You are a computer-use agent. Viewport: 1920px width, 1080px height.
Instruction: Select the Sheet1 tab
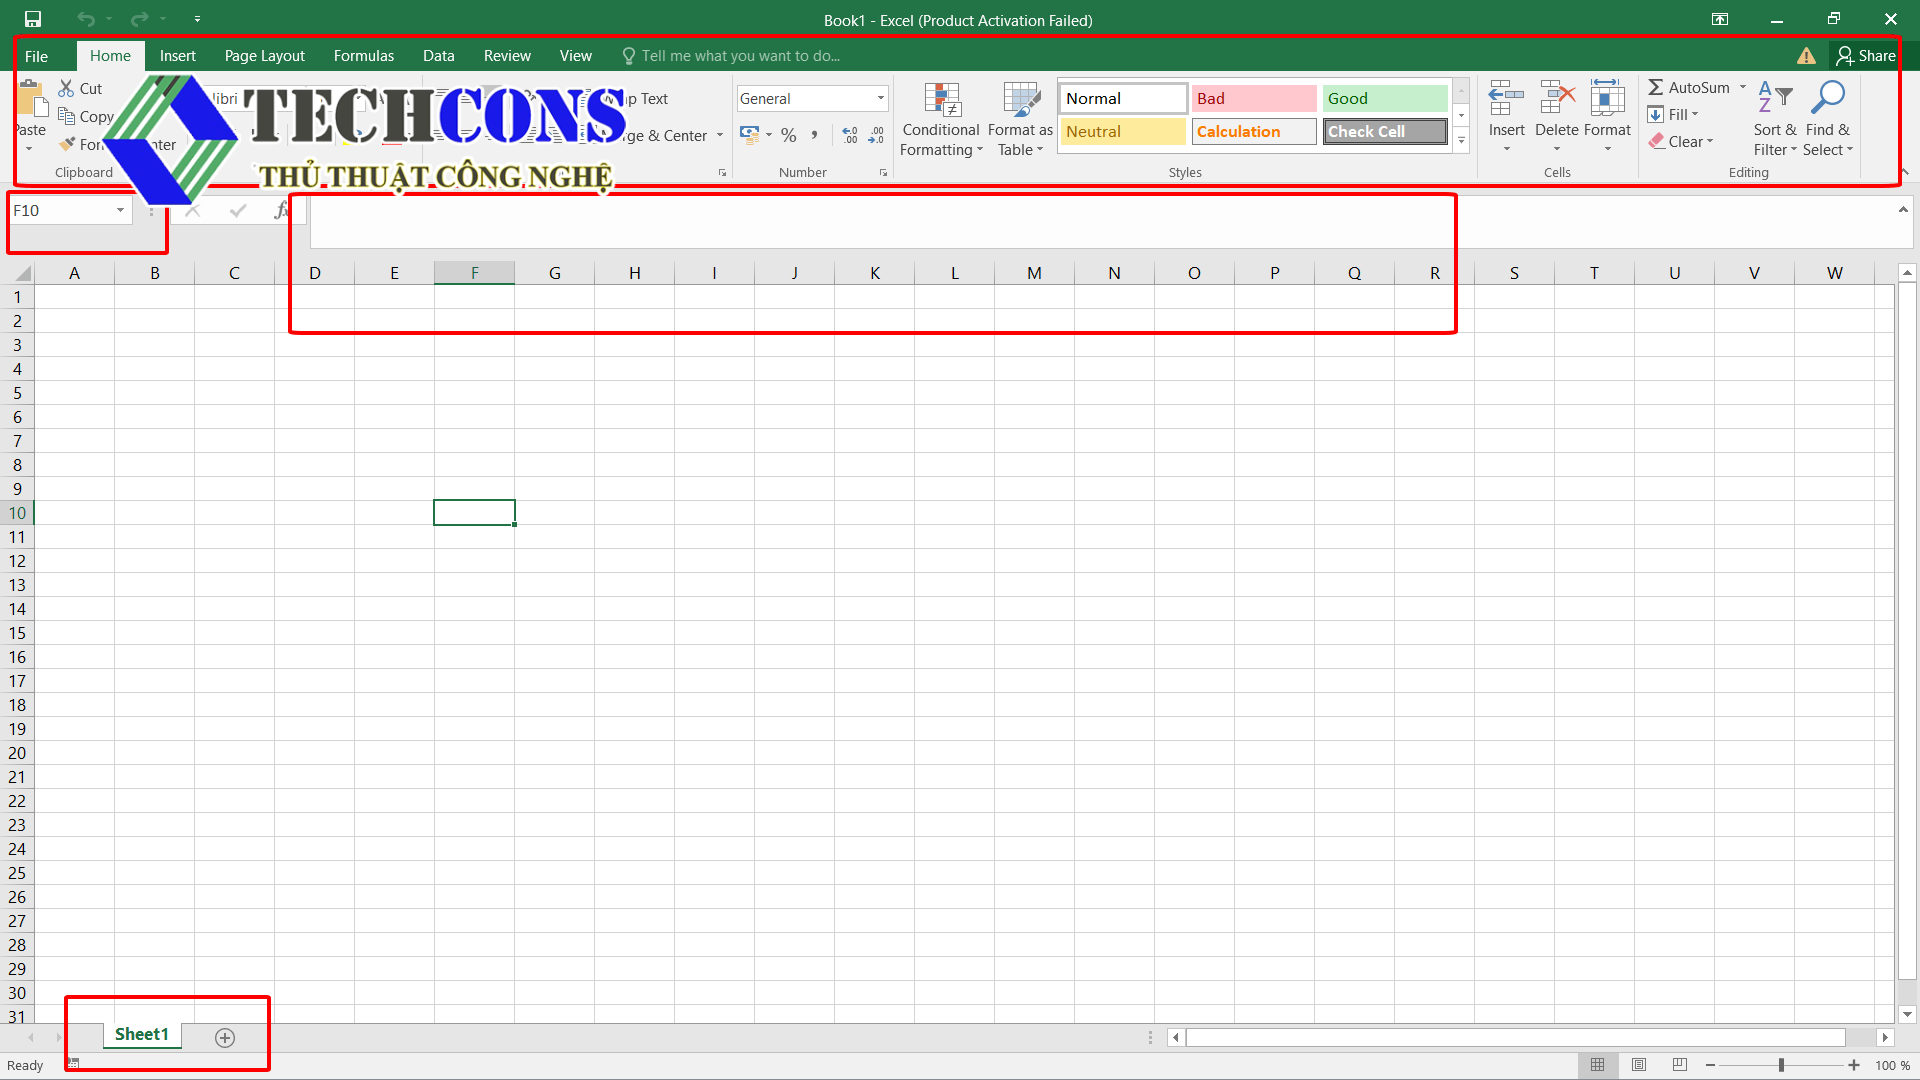click(142, 1035)
